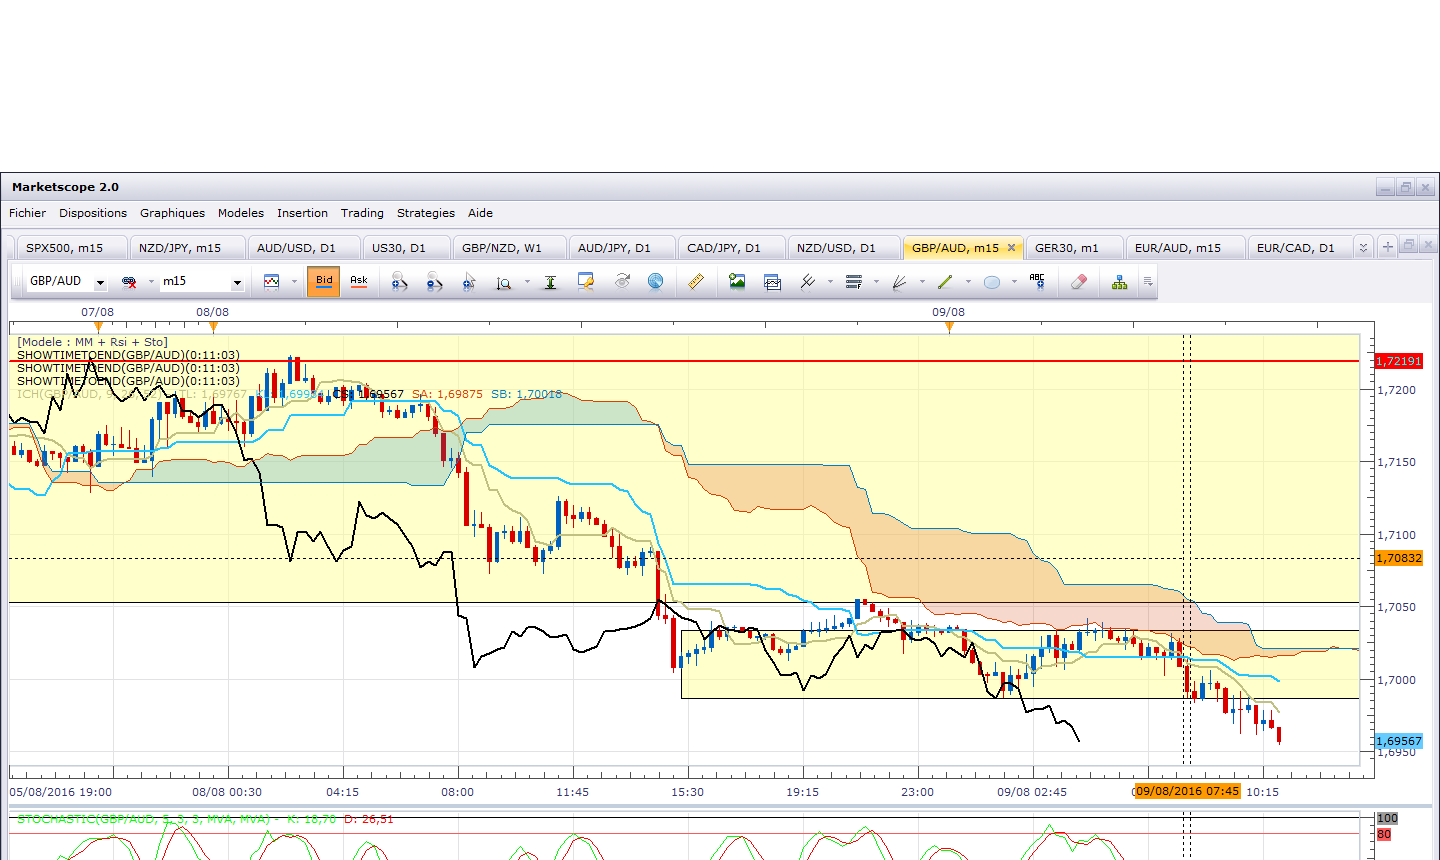Open the GBP/AUD instrument dropdown
Screen dimensions: 1440x860
pos(100,283)
